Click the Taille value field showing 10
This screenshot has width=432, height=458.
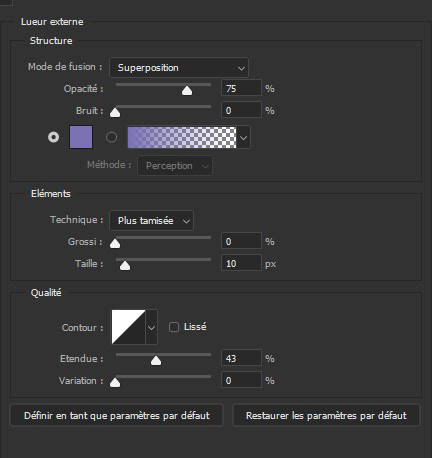(x=241, y=263)
